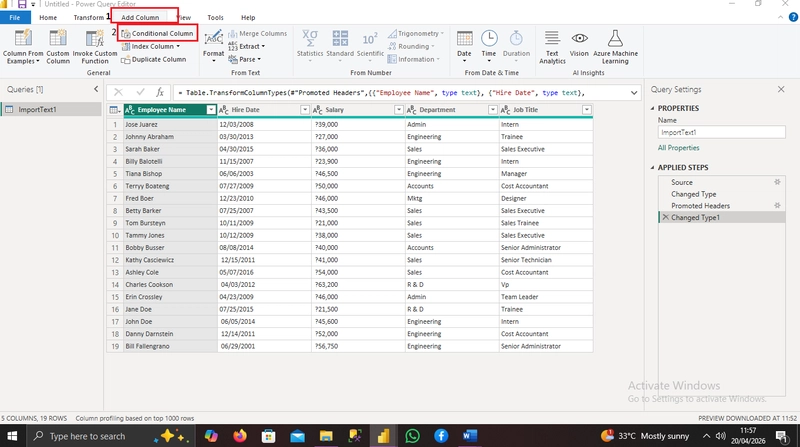Screen dimensions: 800x447
Task: Open Firefox from the taskbar
Action: coord(240,436)
